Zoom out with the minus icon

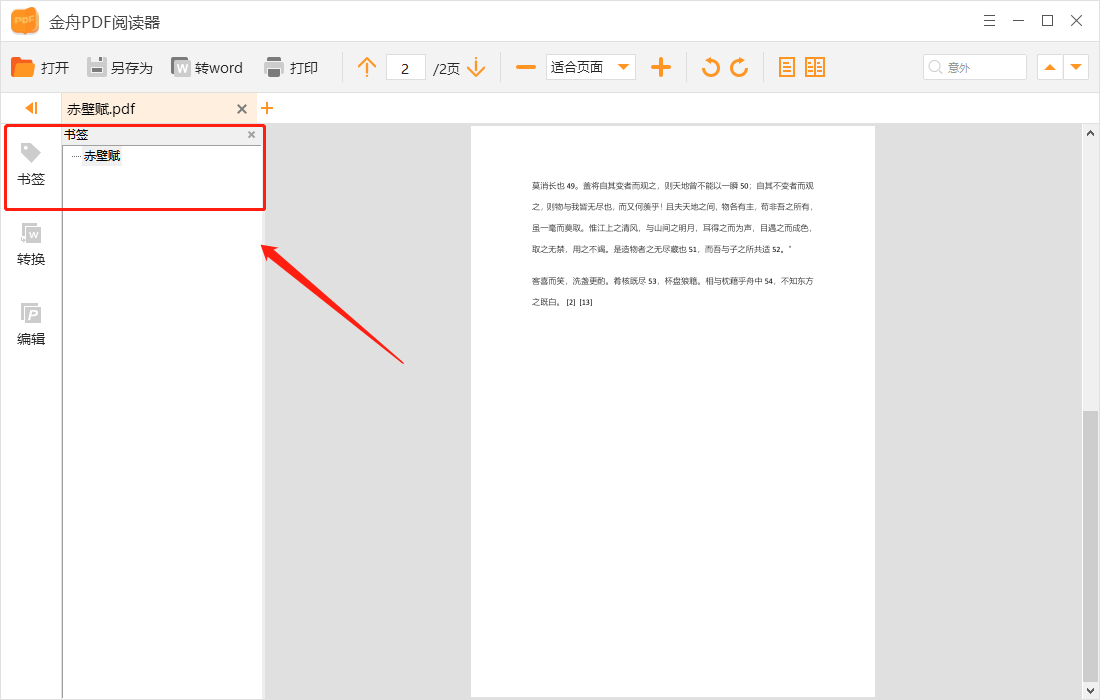point(525,67)
